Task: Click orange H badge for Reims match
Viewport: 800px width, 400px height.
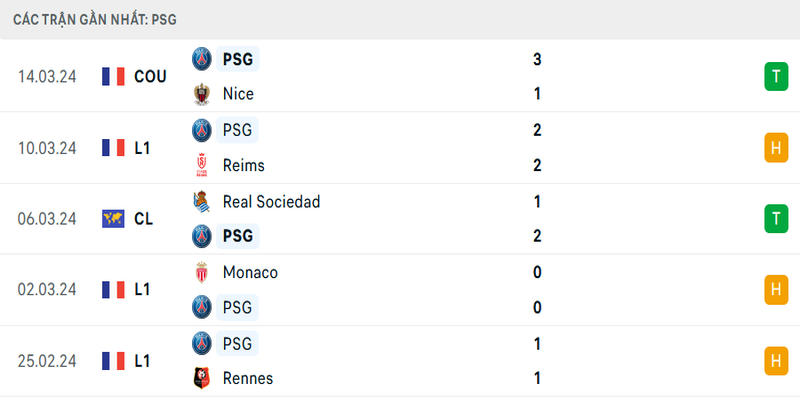Action: [x=775, y=148]
